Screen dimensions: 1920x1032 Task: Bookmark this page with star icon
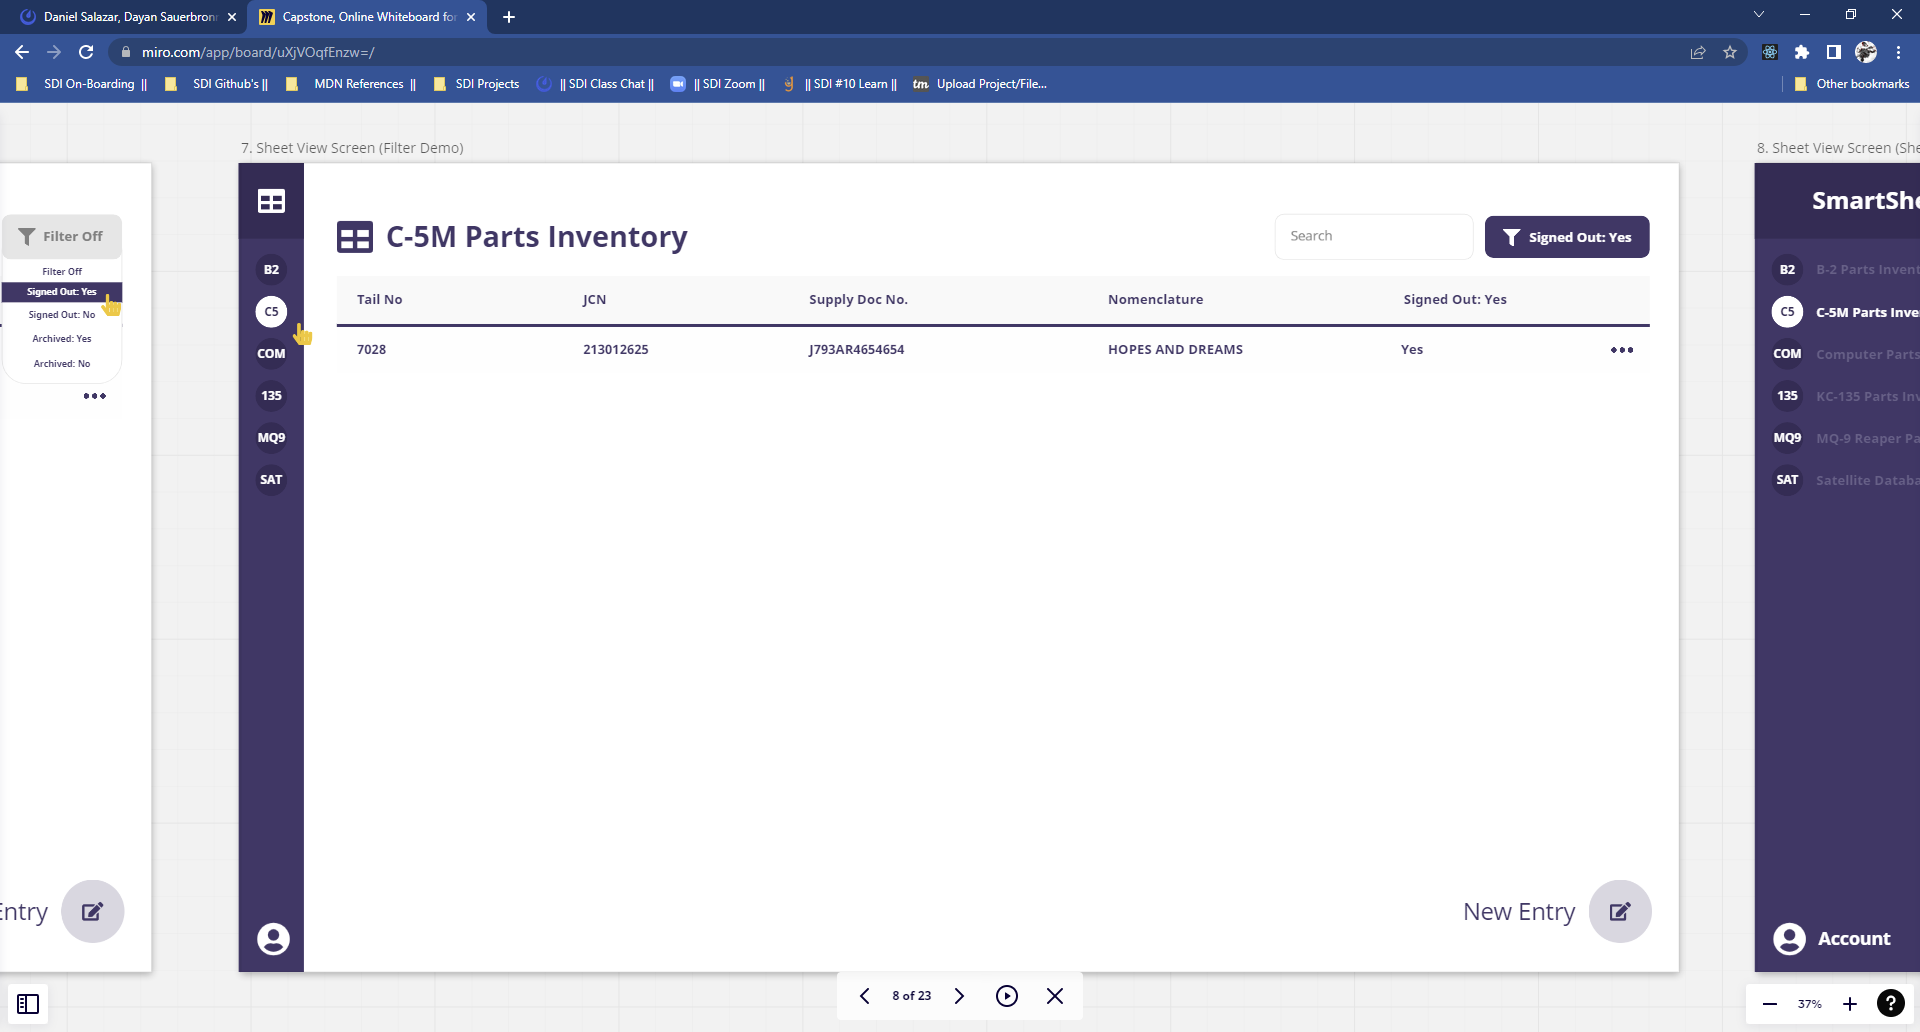coord(1730,52)
